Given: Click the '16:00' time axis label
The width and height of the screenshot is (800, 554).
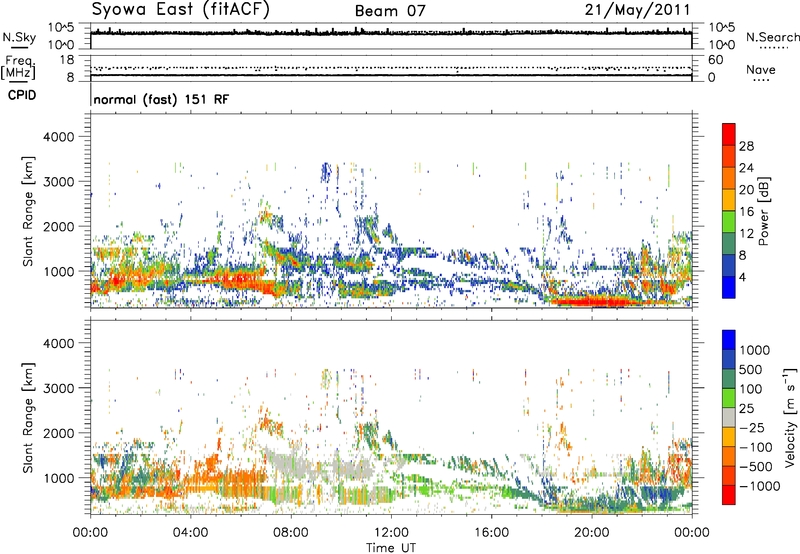Looking at the screenshot, I should point(491,533).
